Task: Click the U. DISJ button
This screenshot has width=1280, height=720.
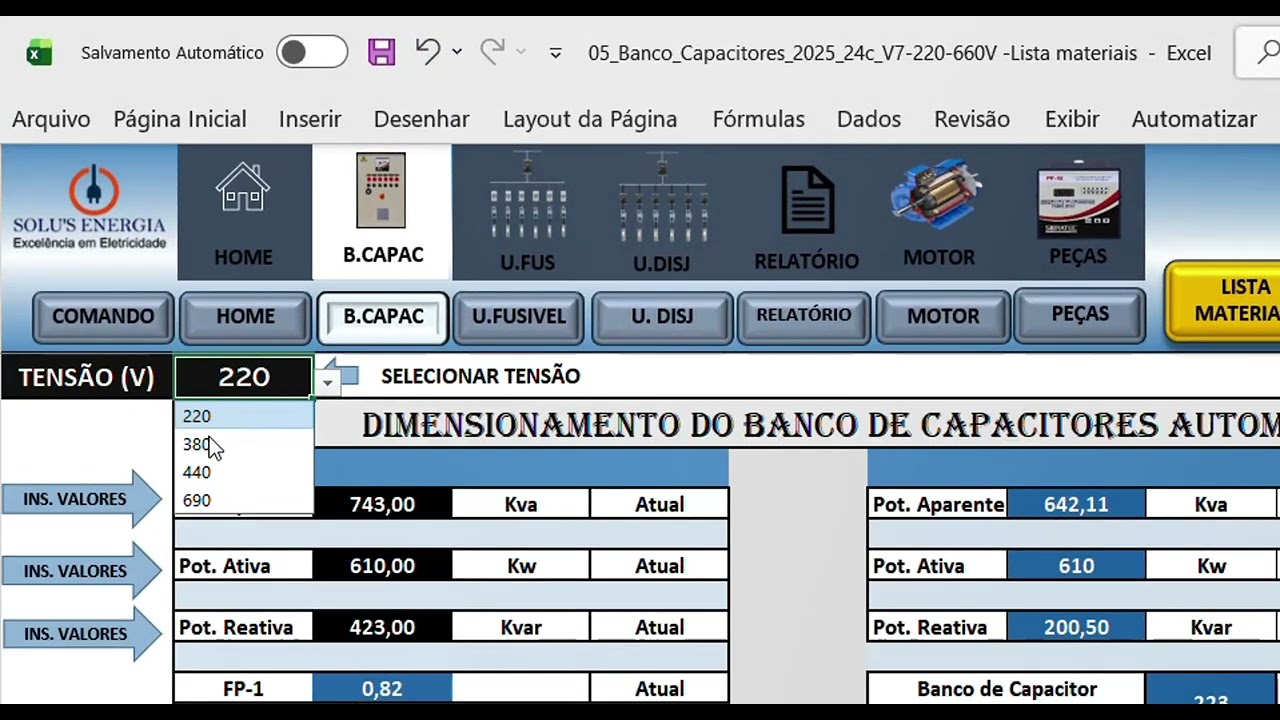Action: click(661, 317)
